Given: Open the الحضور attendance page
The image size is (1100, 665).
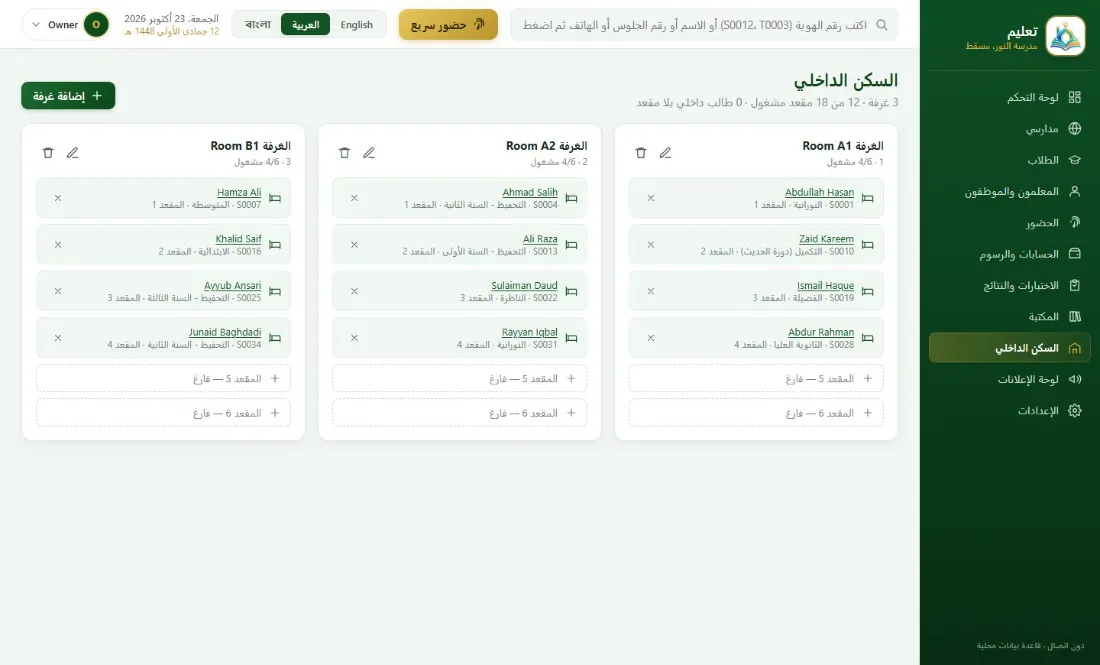Looking at the screenshot, I should coord(1010,222).
